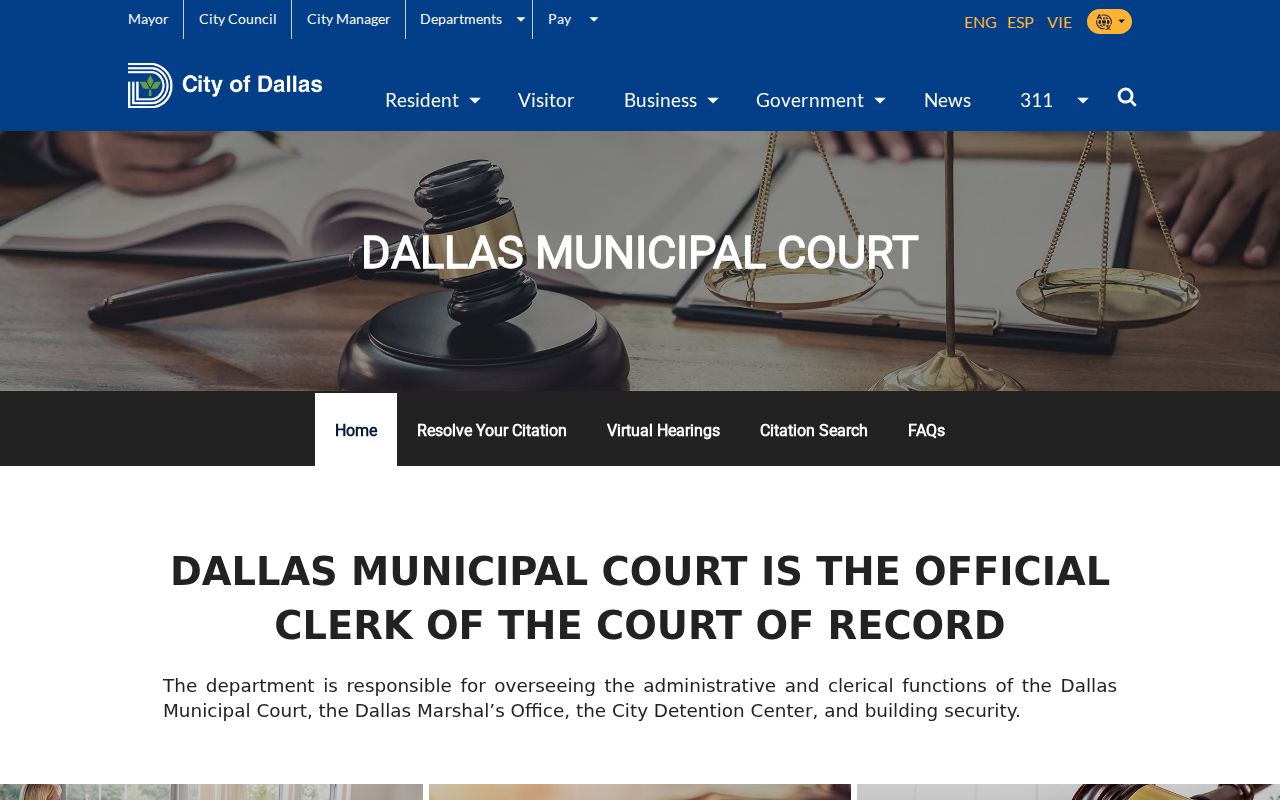The image size is (1280, 800).
Task: Open the City Council link
Action: click(x=238, y=19)
